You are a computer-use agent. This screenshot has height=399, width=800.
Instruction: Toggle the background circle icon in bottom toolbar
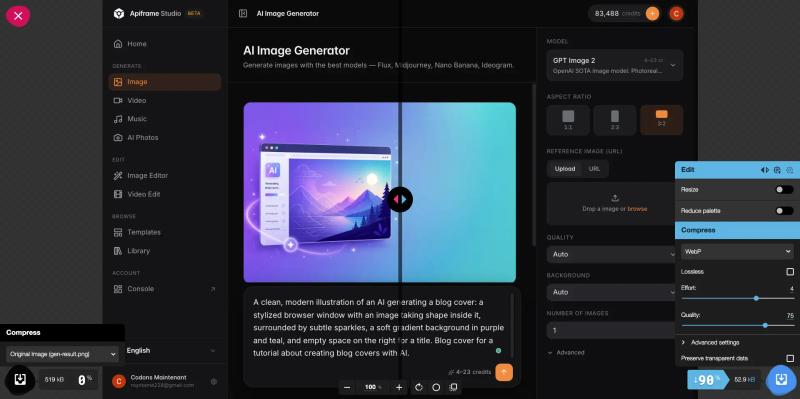436,387
